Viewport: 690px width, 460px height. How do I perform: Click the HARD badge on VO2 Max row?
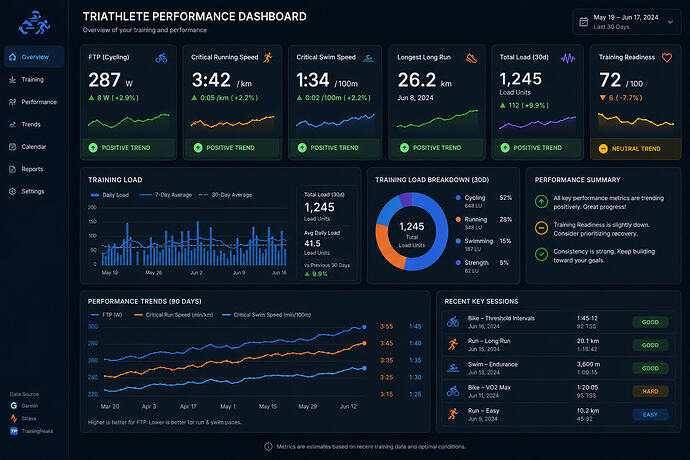point(650,391)
